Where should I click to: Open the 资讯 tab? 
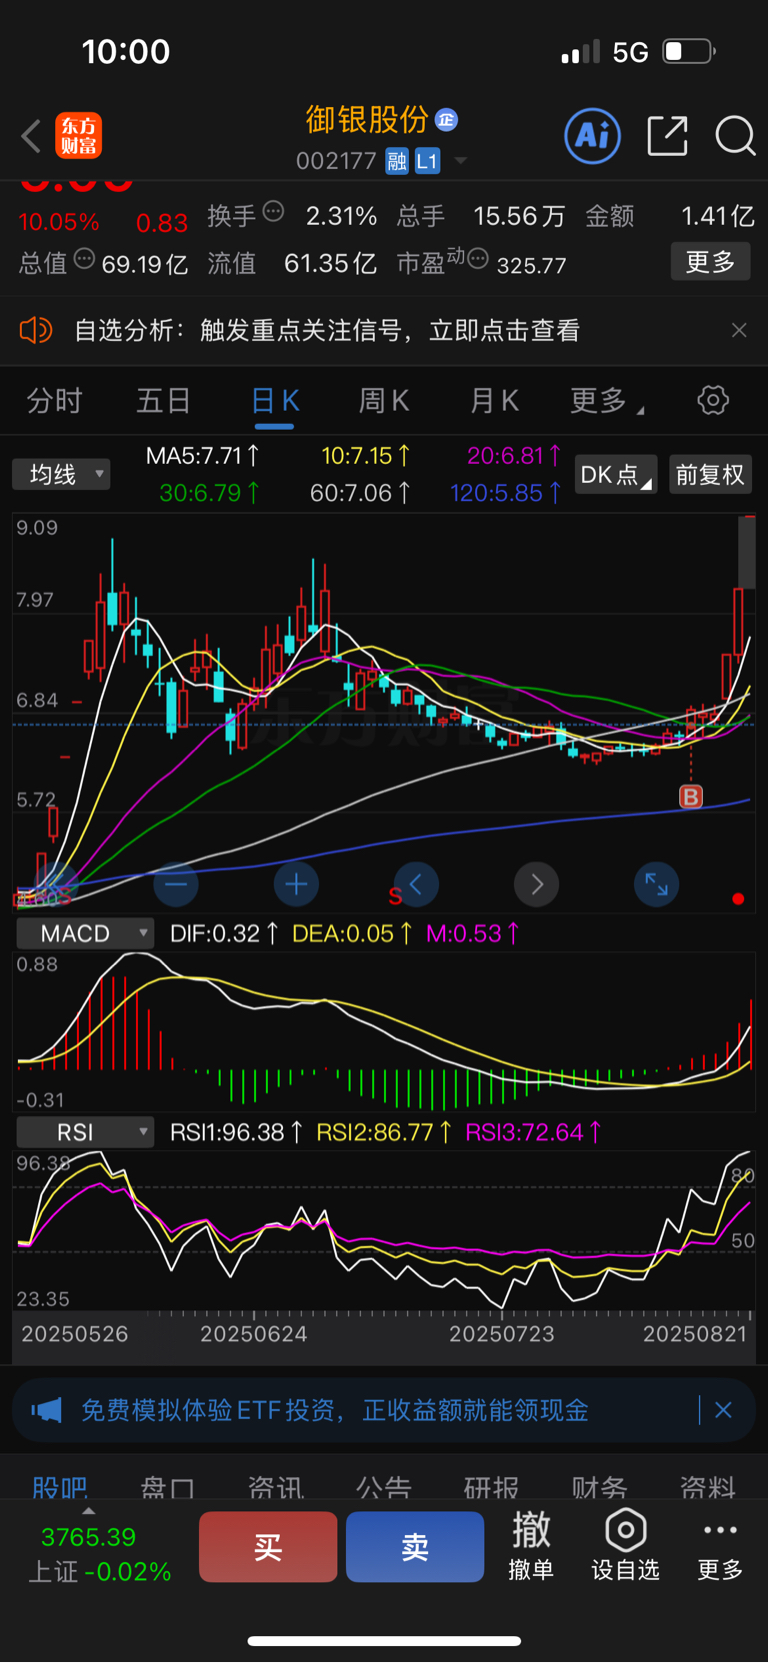tap(276, 1487)
